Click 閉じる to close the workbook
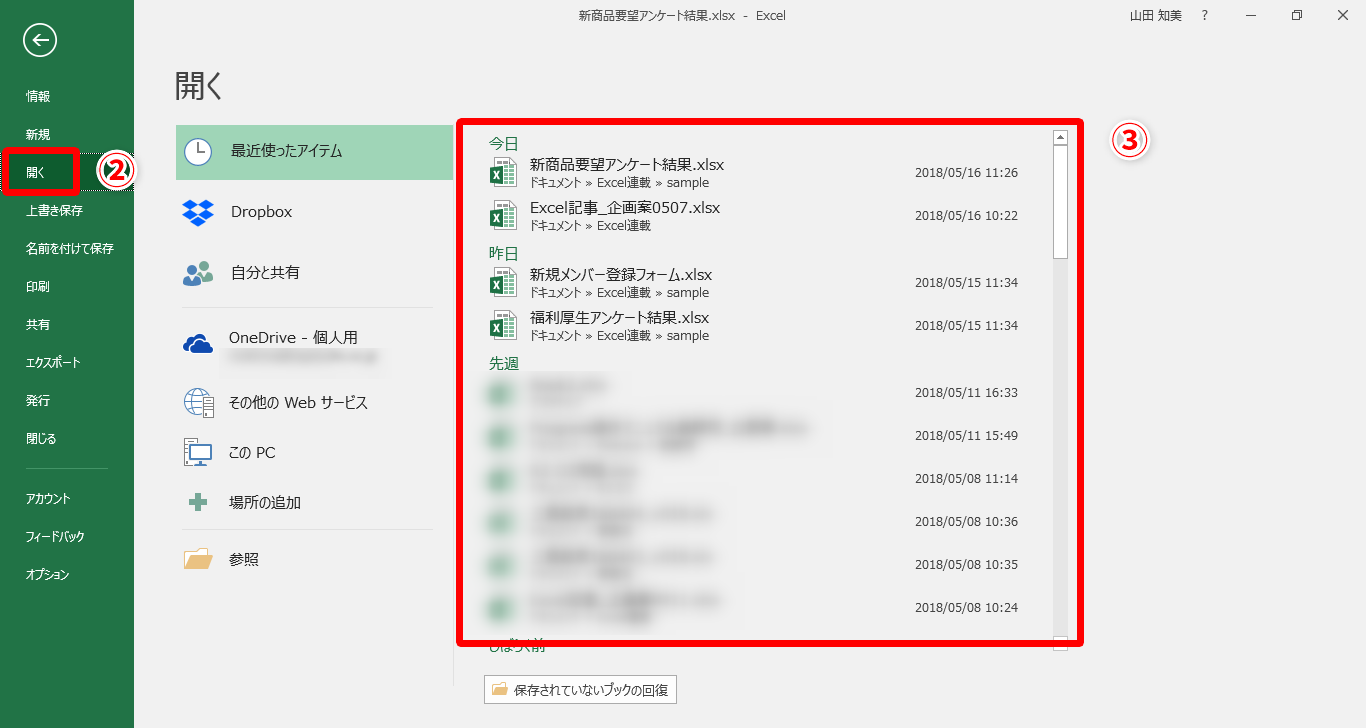Viewport: 1366px width, 728px height. coord(41,439)
